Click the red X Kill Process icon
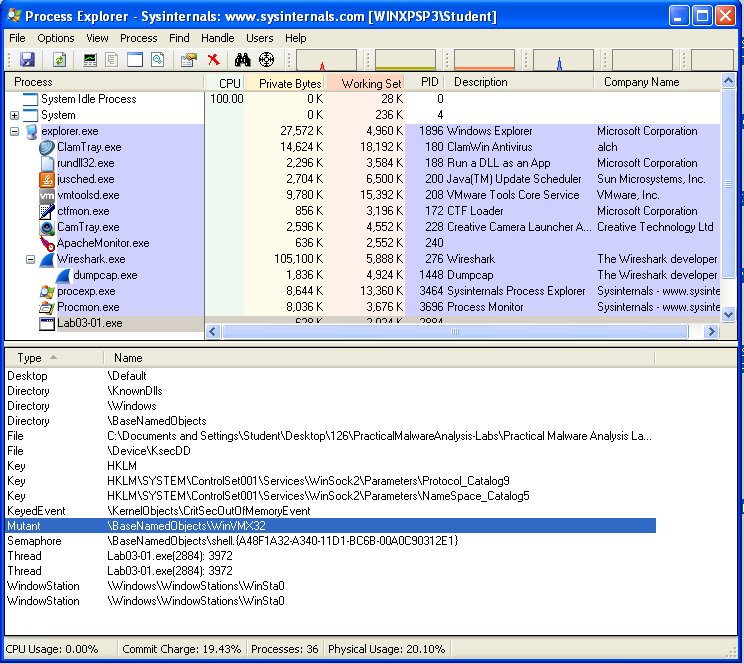Screen dimensions: 744x664 (x=214, y=60)
